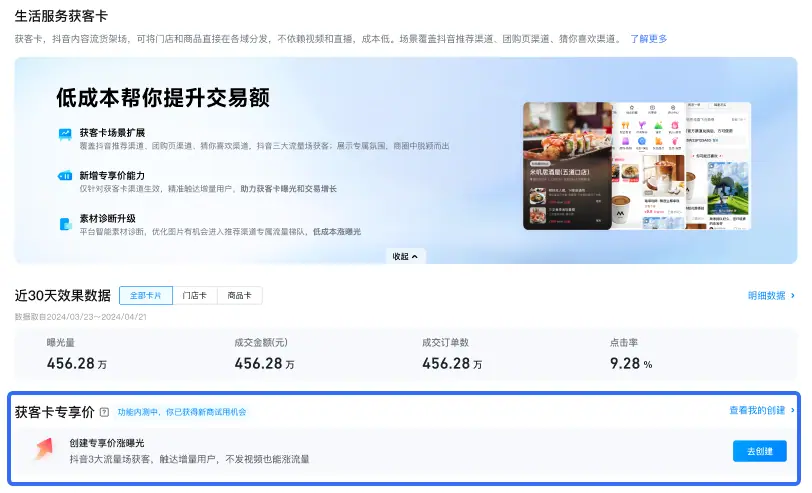Switch to the 门店卡 tab
The image size is (812, 493).
pyautogui.click(x=195, y=295)
